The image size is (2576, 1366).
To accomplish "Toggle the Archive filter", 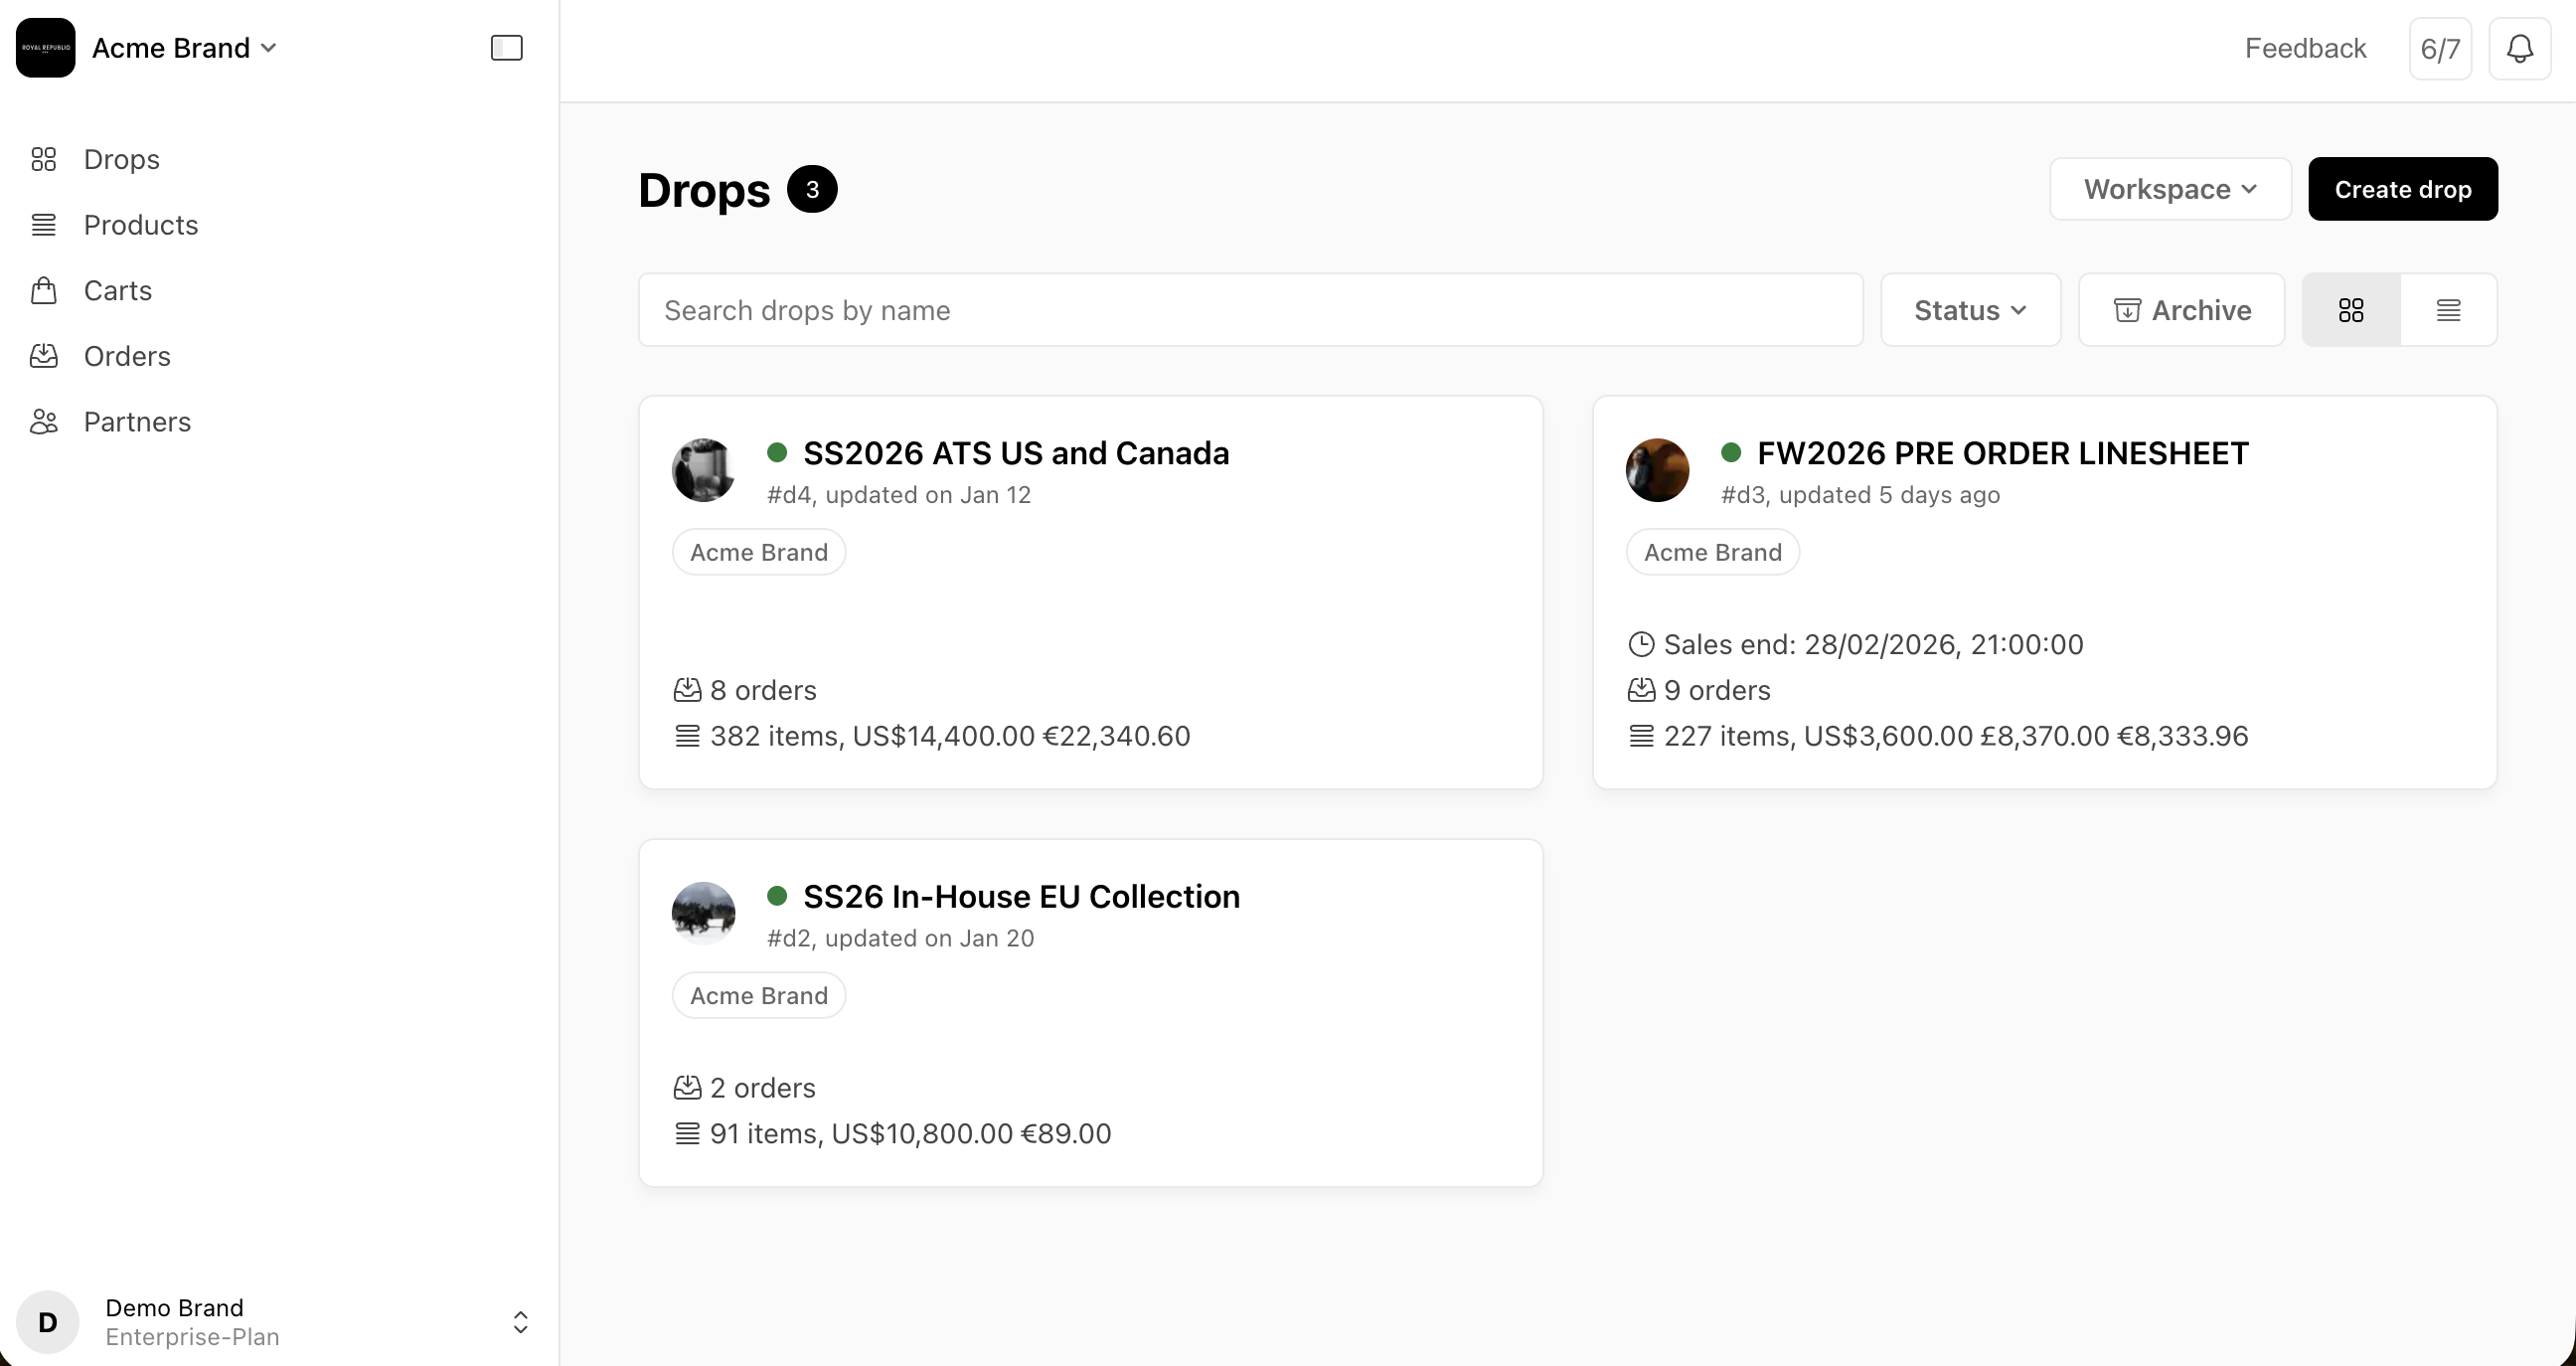I will (x=2181, y=310).
